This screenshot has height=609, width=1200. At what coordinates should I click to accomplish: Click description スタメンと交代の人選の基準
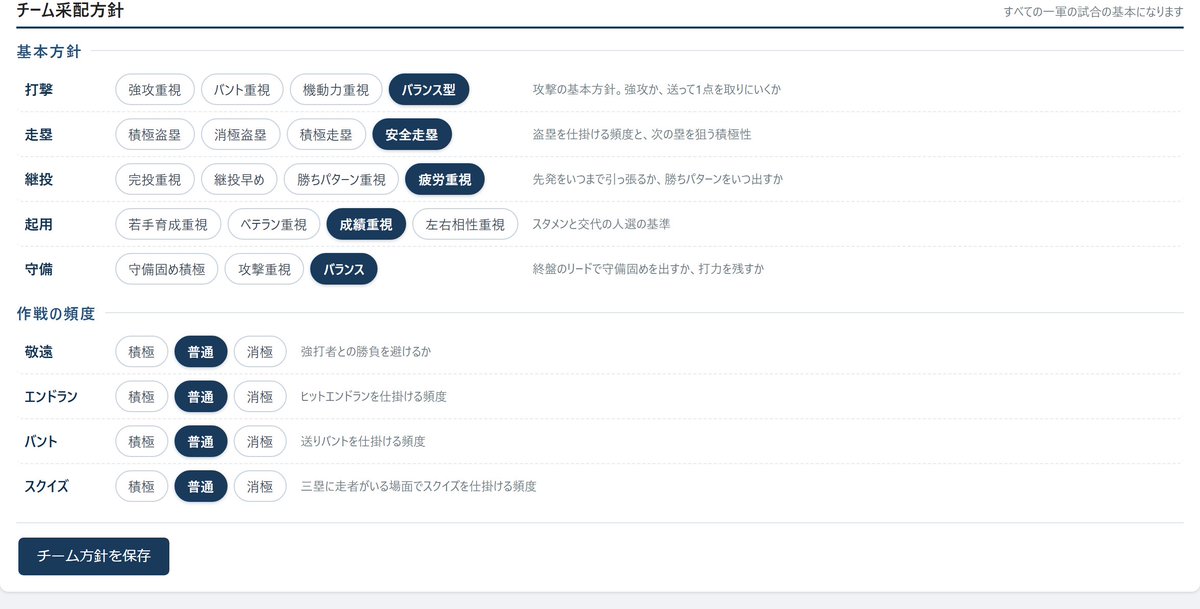[601, 224]
